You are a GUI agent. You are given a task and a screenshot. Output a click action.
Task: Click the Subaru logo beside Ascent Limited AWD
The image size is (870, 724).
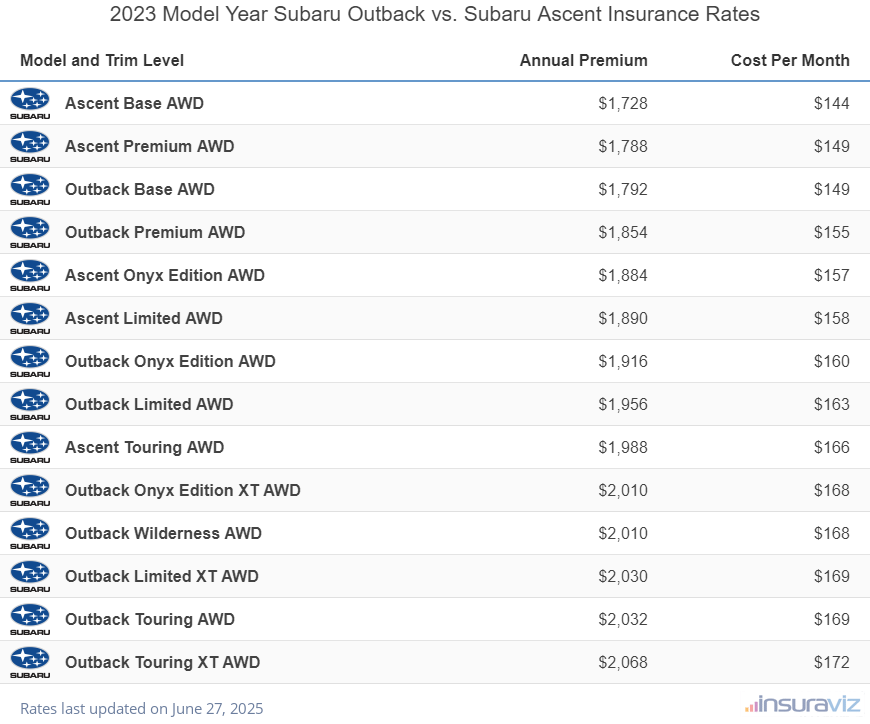(x=30, y=318)
